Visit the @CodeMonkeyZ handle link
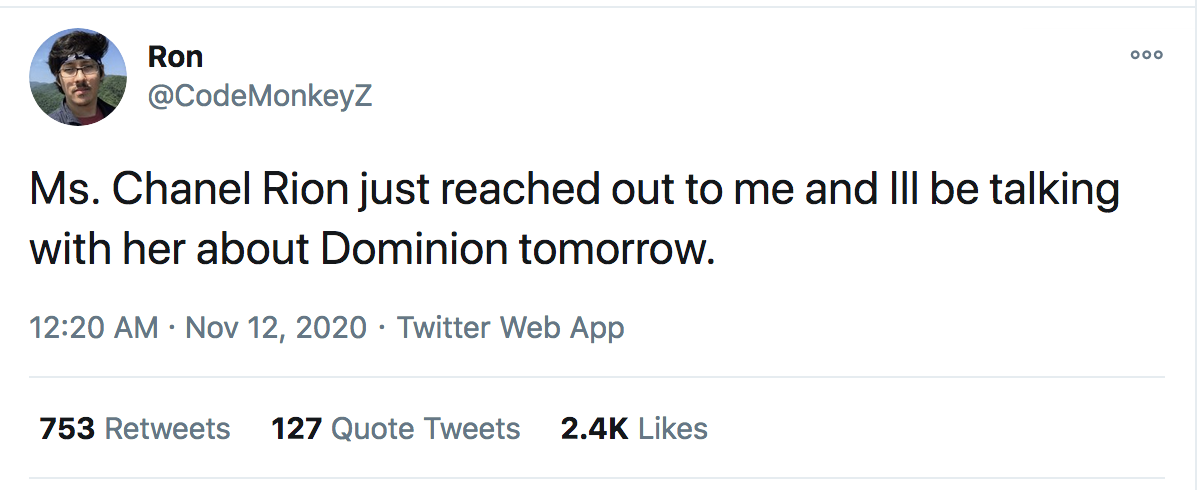The height and width of the screenshot is (490, 1200). pyautogui.click(x=260, y=96)
